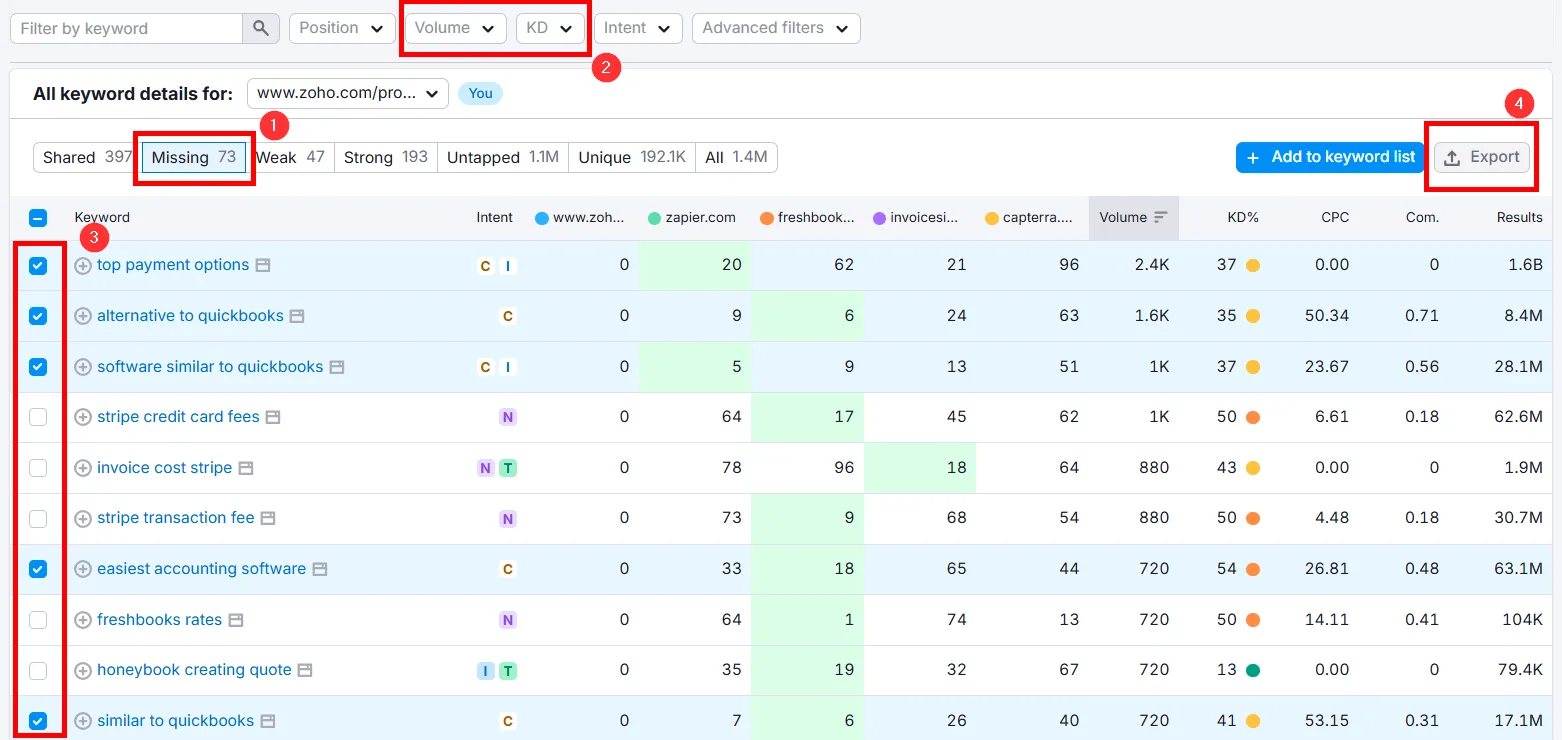Click the Add to keyword list button
Viewport: 1562px width, 740px height.
point(1331,157)
